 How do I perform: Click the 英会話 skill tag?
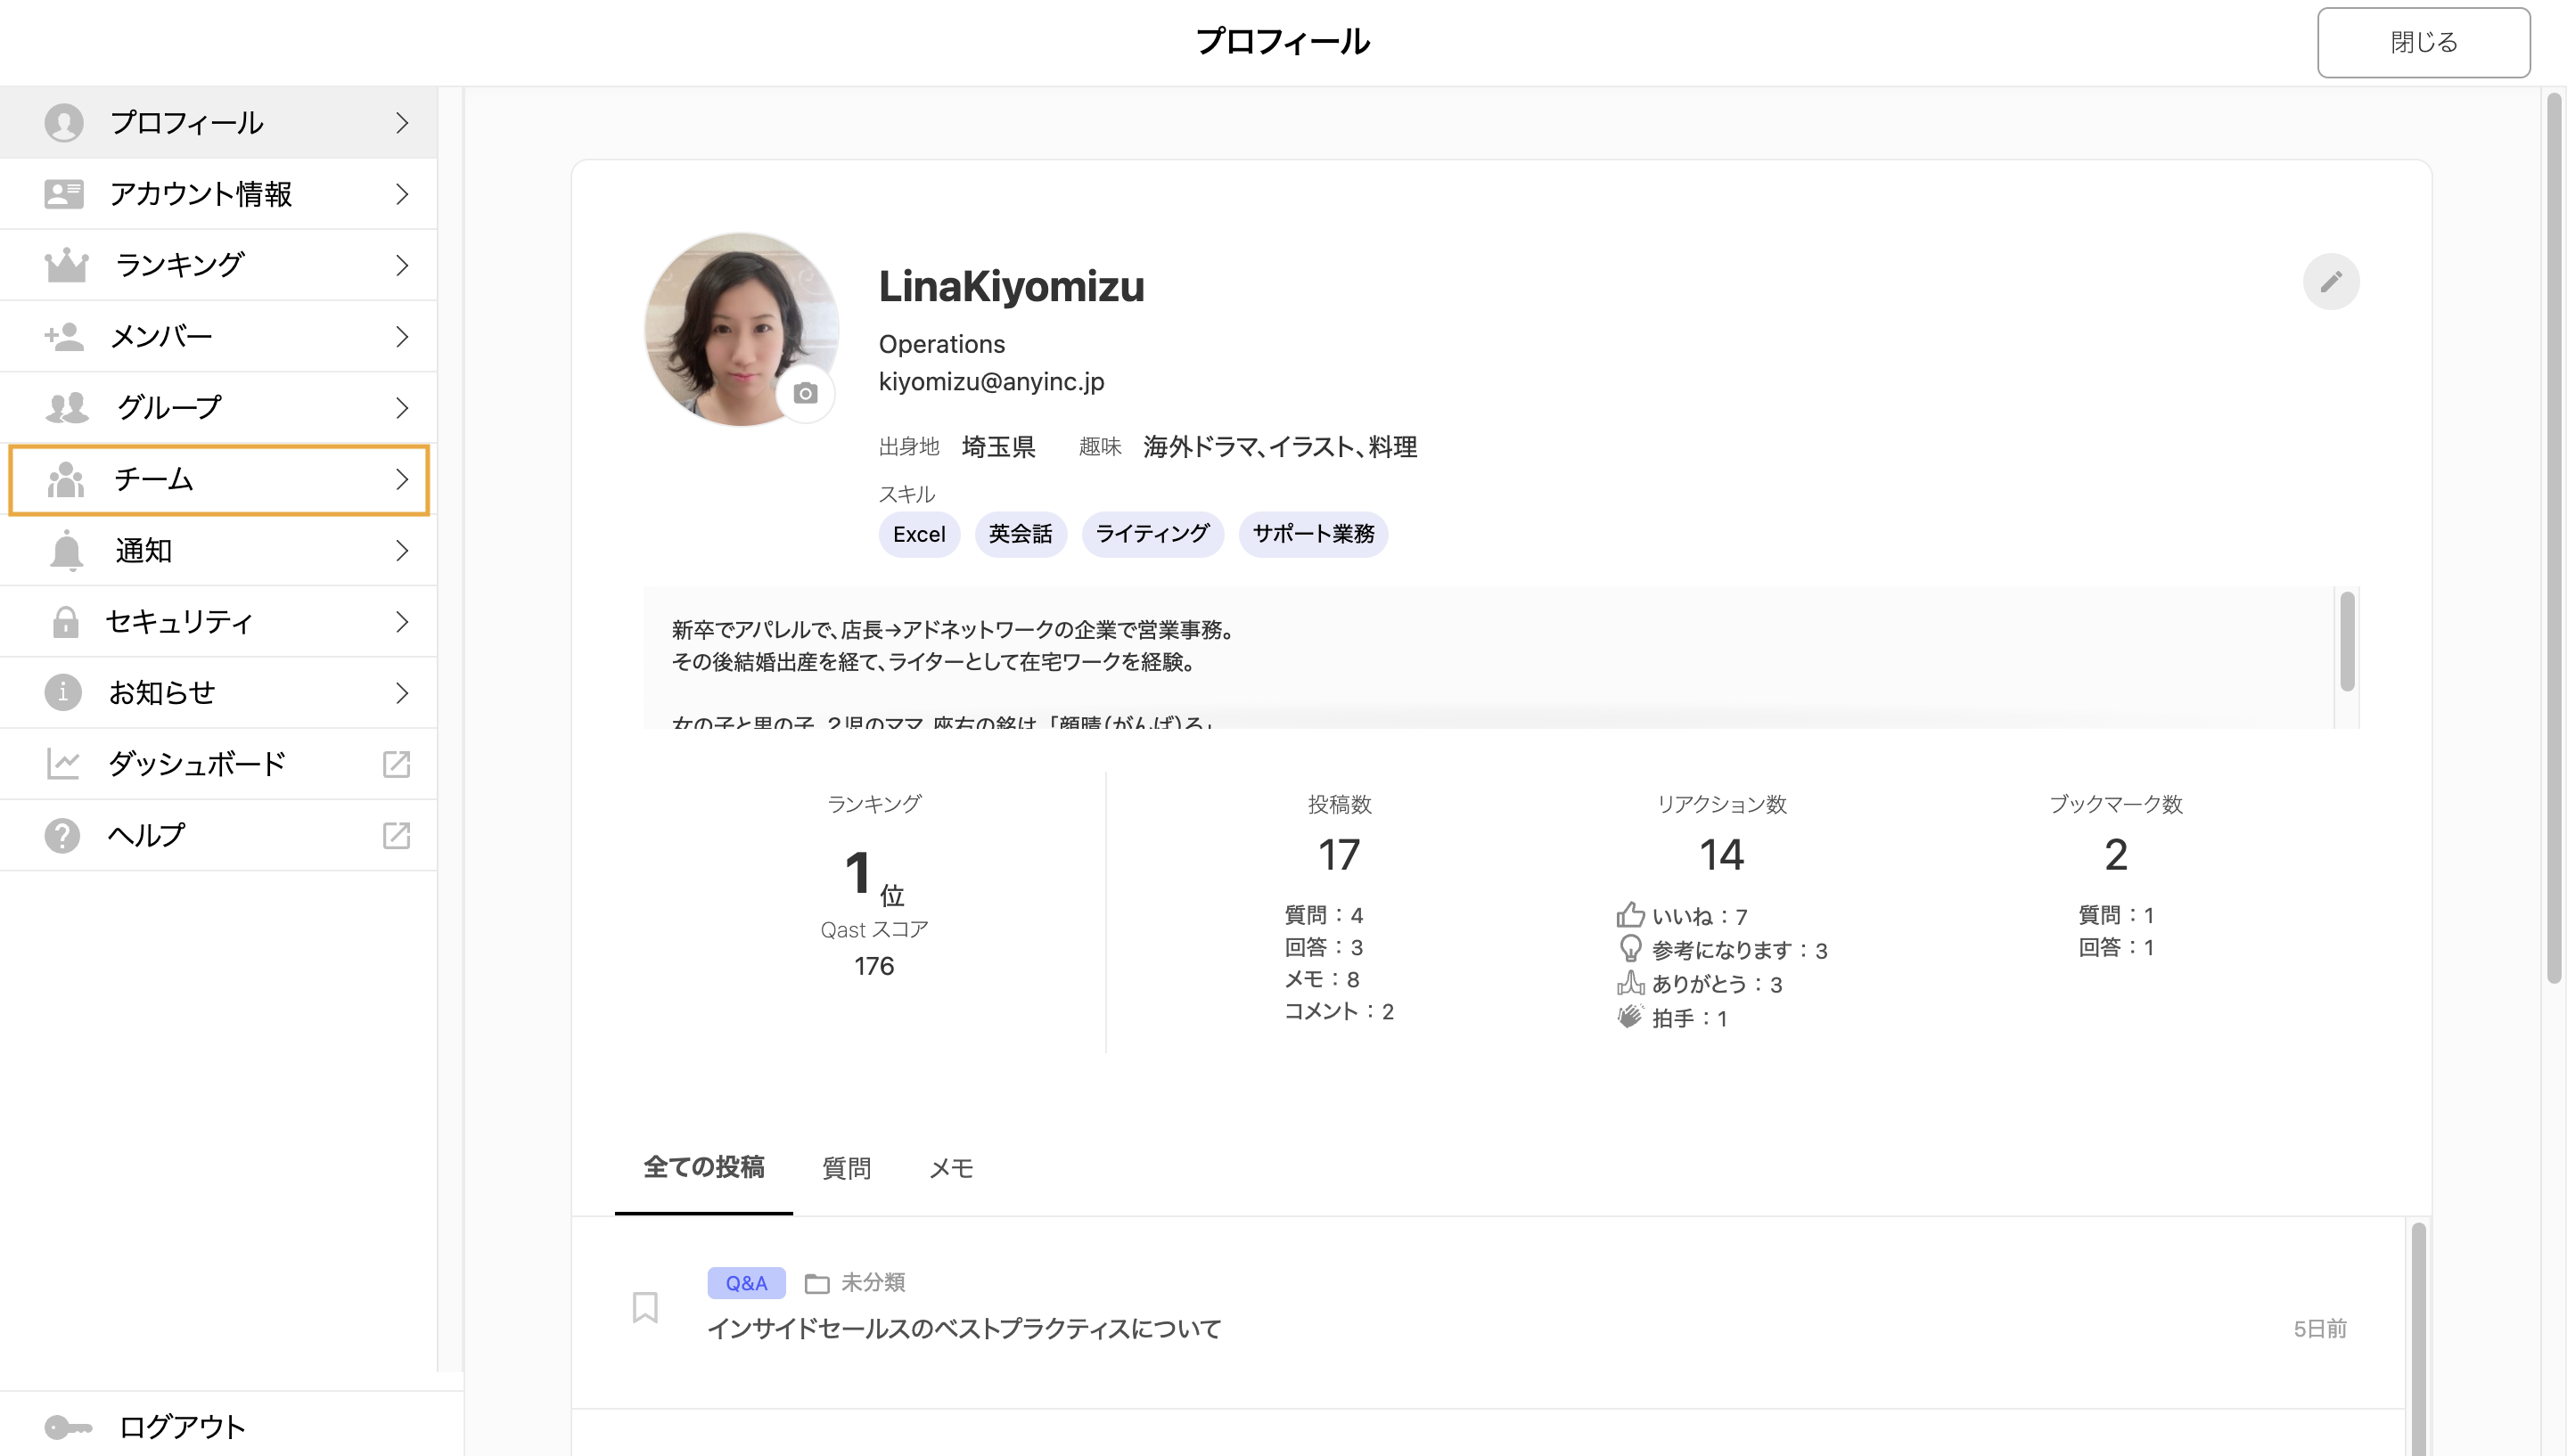(x=1020, y=534)
